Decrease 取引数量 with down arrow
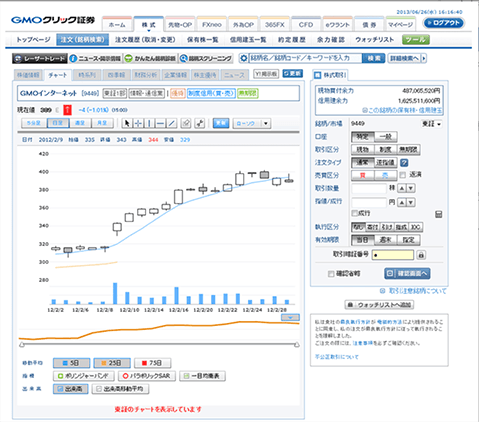The height and width of the screenshot is (422, 479). (411, 188)
